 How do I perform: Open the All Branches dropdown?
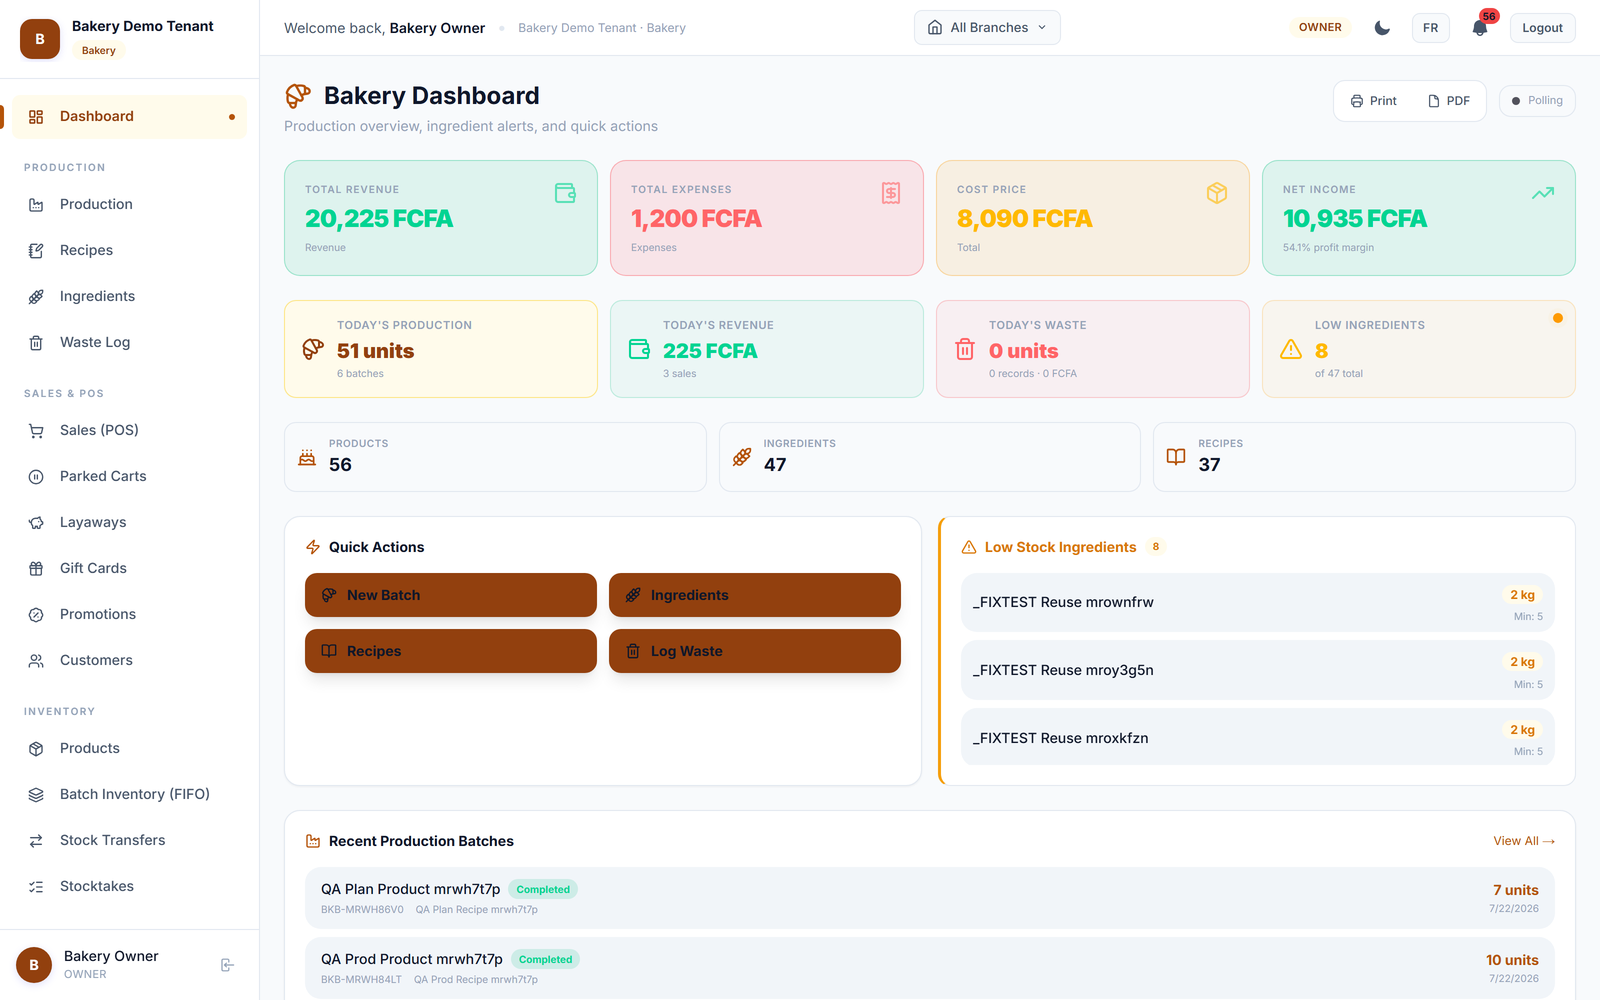(987, 28)
